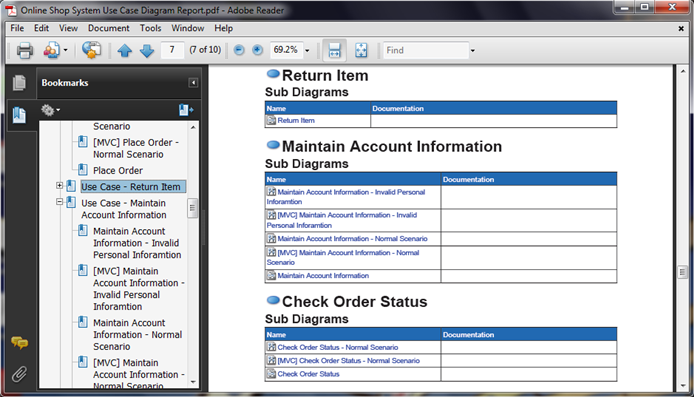The width and height of the screenshot is (694, 397).
Task: Open the Pages thumbnails panel icon
Action: [x=19, y=83]
